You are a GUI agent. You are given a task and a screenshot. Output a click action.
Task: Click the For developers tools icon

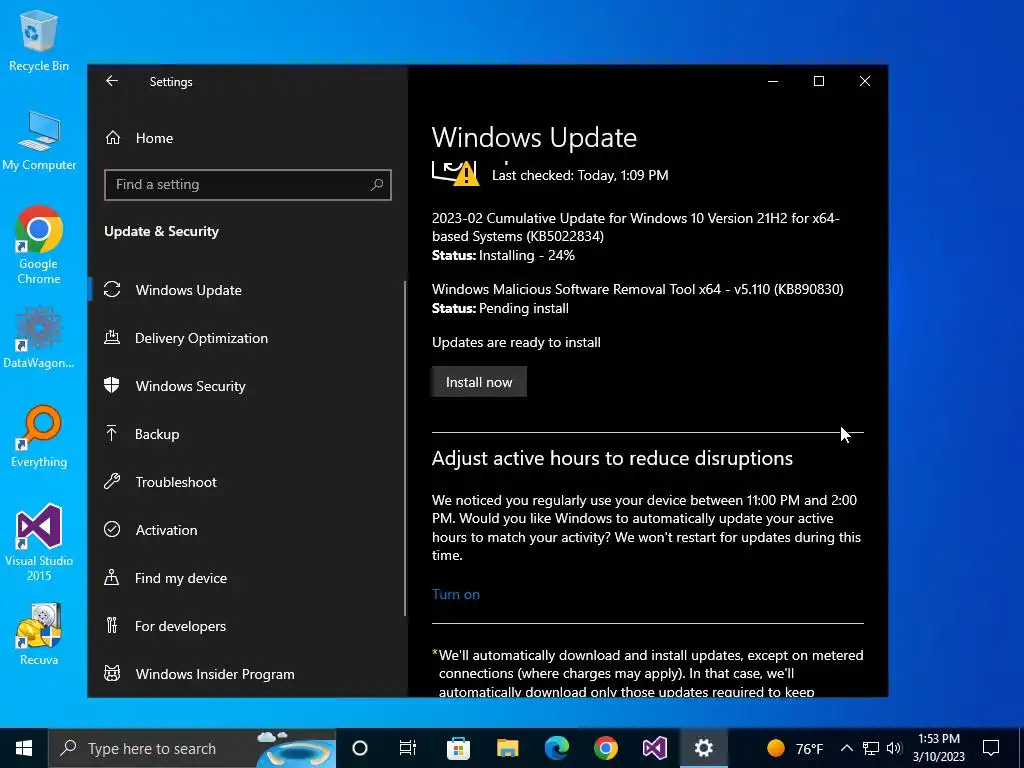coord(112,626)
